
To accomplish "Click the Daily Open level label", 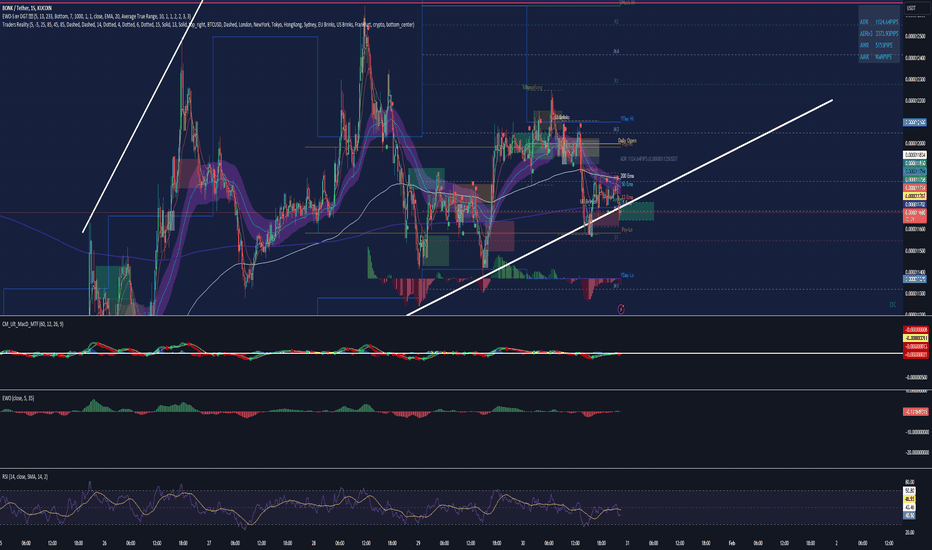I will [627, 141].
